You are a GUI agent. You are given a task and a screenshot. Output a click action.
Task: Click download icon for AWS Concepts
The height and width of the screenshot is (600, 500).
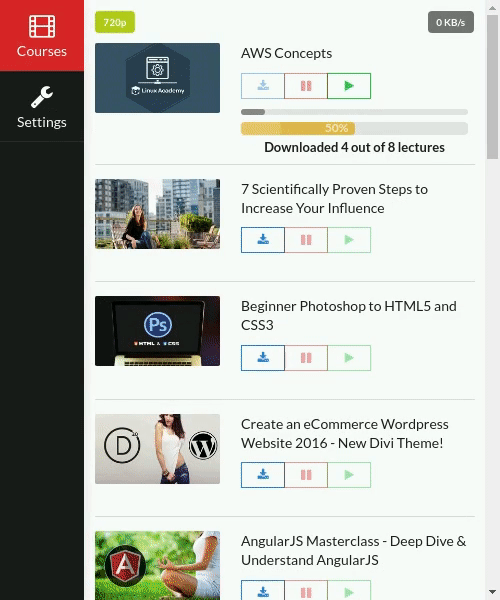click(x=263, y=86)
